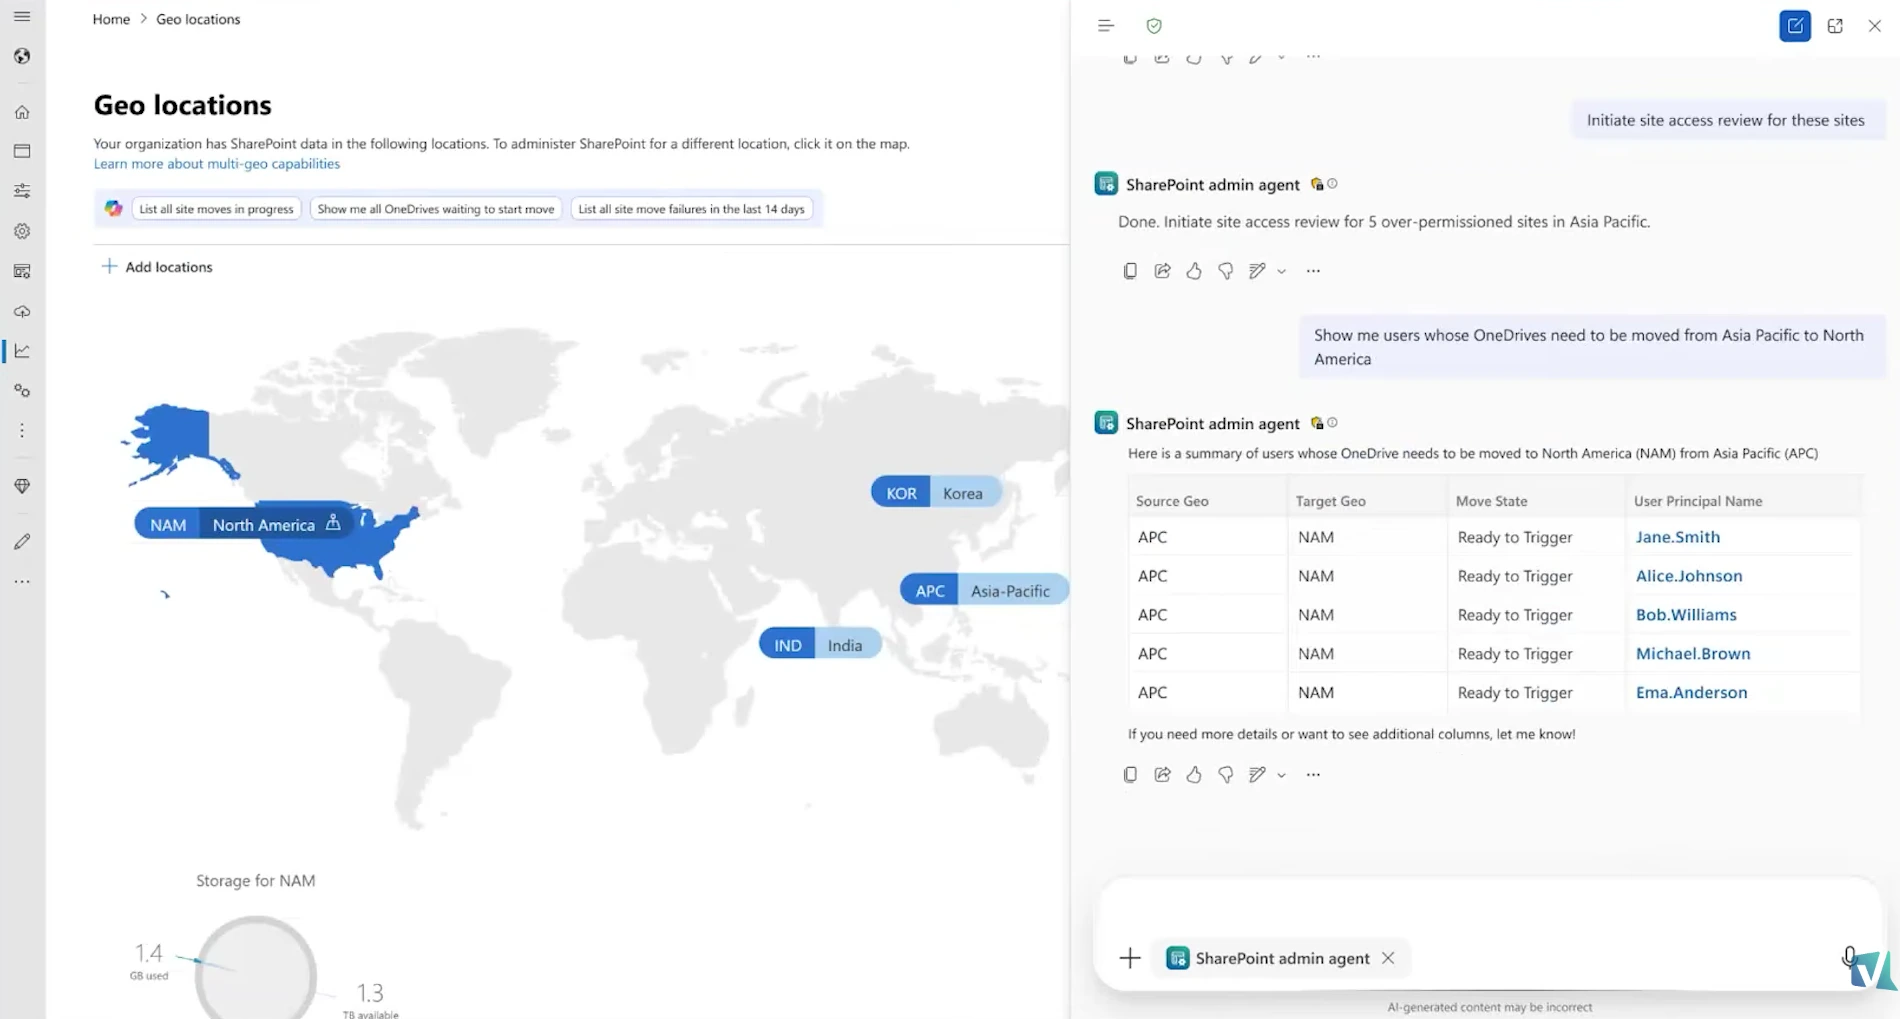This screenshot has height=1019, width=1900.
Task: Open the cloud migration icon in sidebar
Action: point(22,311)
